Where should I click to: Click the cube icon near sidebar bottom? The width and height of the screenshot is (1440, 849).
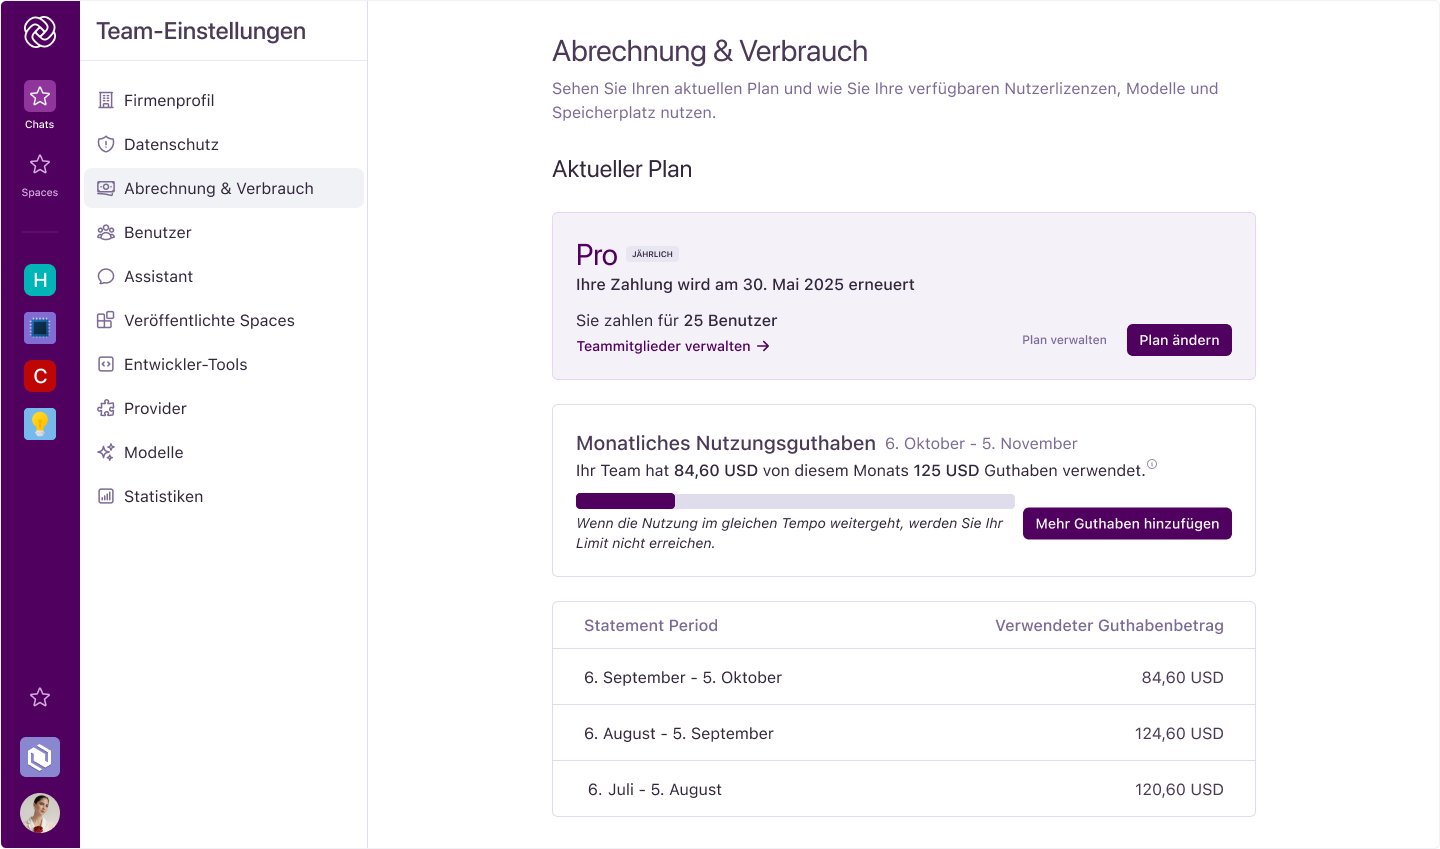click(x=39, y=757)
